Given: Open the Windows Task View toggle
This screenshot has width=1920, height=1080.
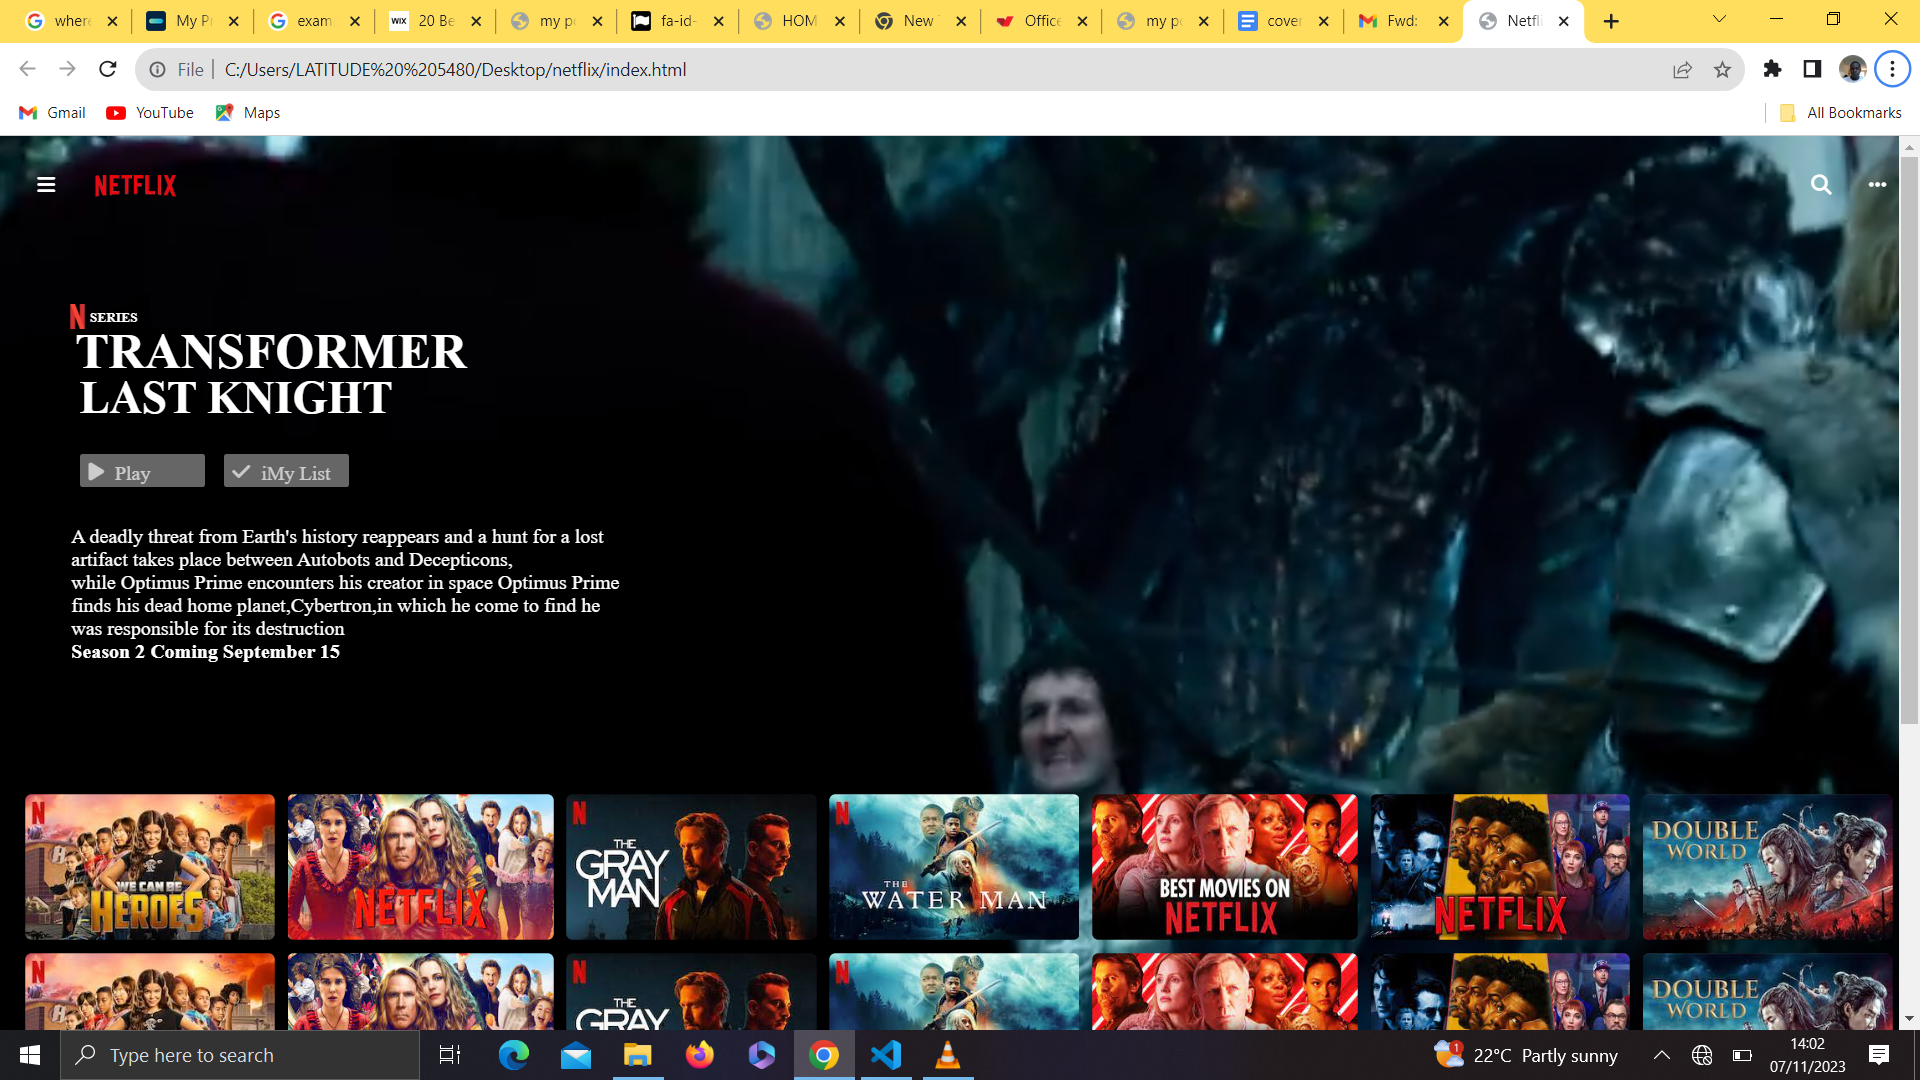Looking at the screenshot, I should click(449, 1055).
